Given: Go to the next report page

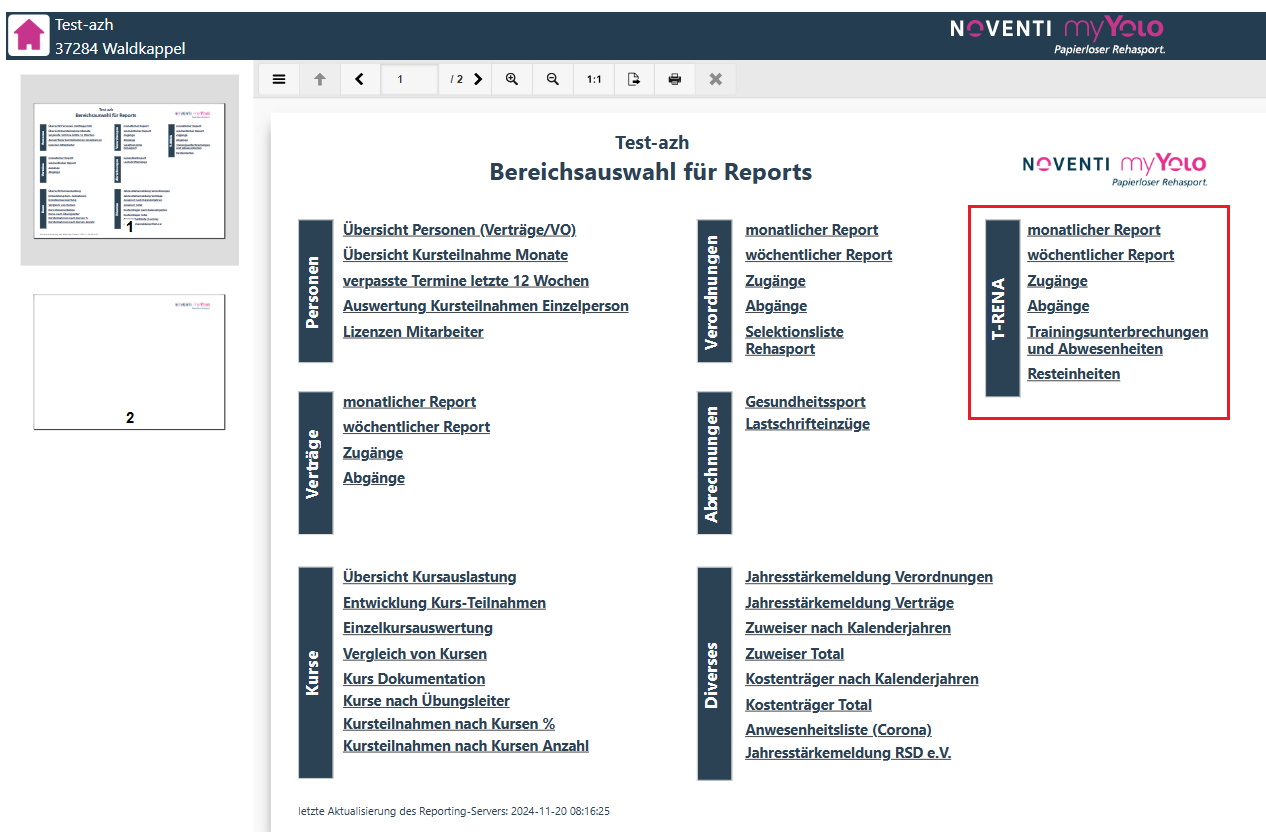Looking at the screenshot, I should coord(478,79).
